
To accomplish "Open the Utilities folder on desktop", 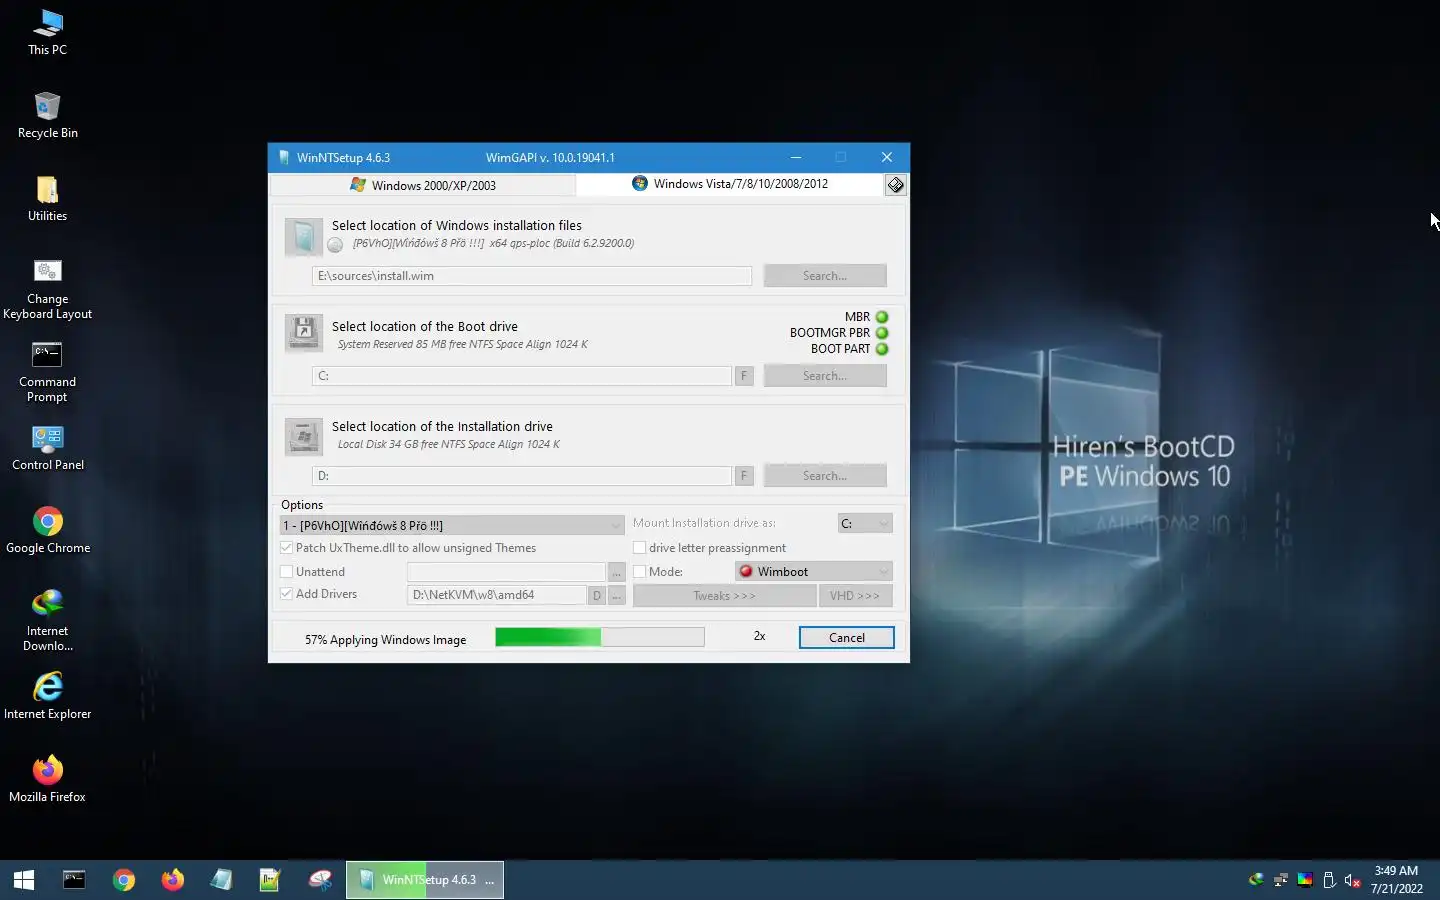I will [x=47, y=199].
